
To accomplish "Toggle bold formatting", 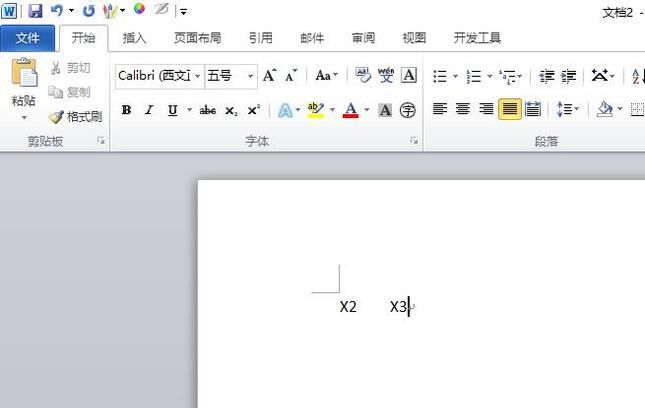I will [x=126, y=110].
